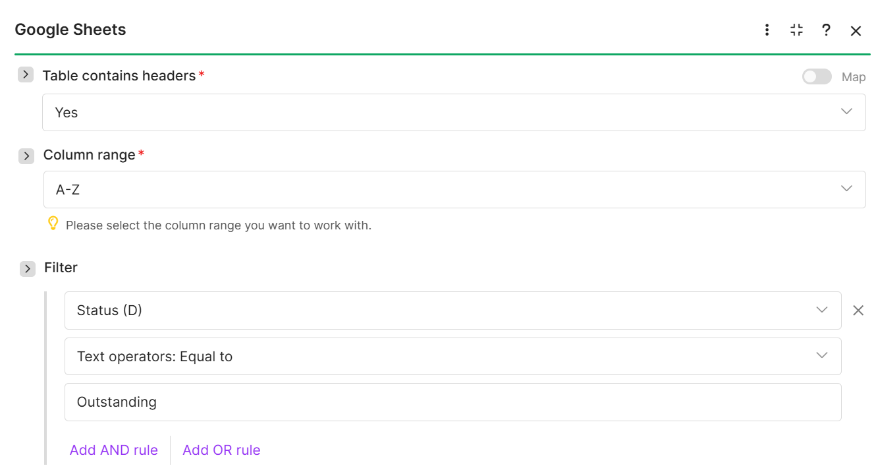Viewport: 874px width, 472px height.
Task: Expand the Column range chevron
Action: click(26, 155)
